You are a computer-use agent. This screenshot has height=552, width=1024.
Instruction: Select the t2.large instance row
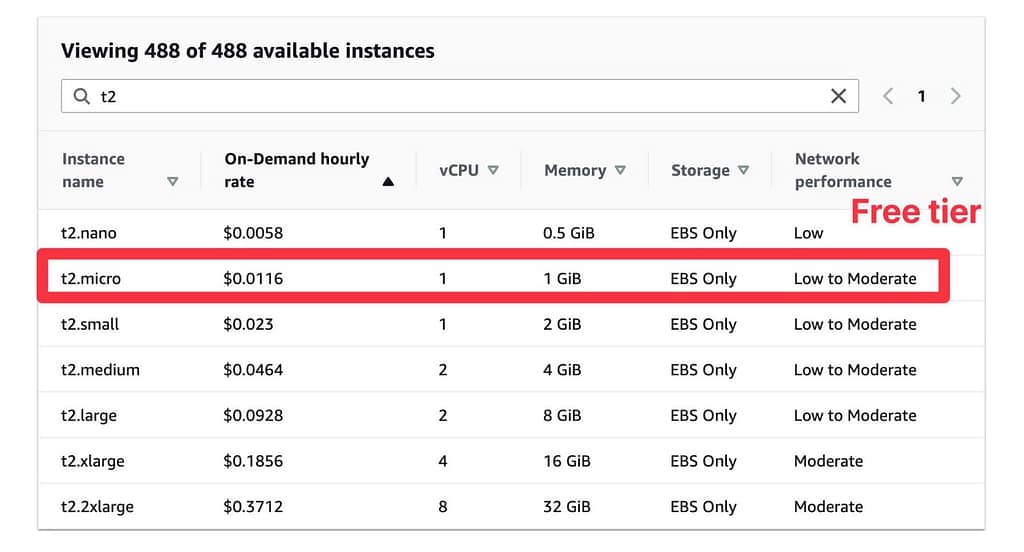pyautogui.click(x=511, y=415)
